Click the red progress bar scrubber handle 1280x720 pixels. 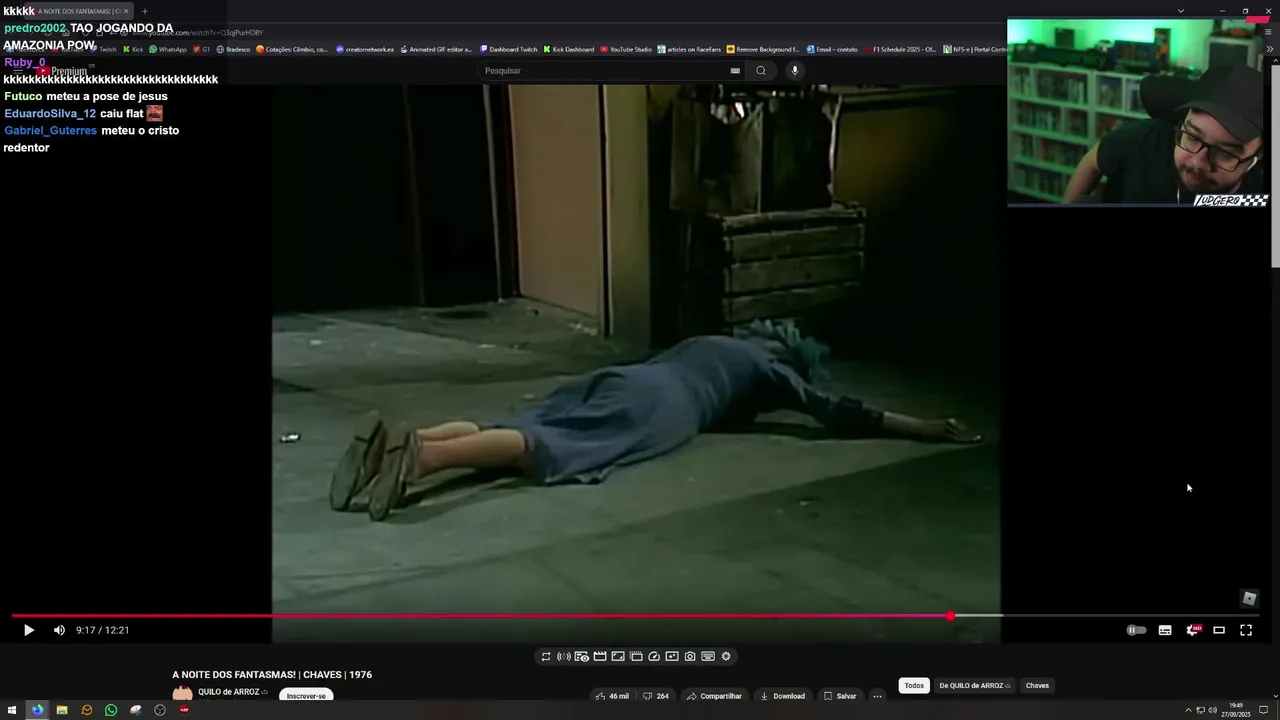(x=950, y=616)
